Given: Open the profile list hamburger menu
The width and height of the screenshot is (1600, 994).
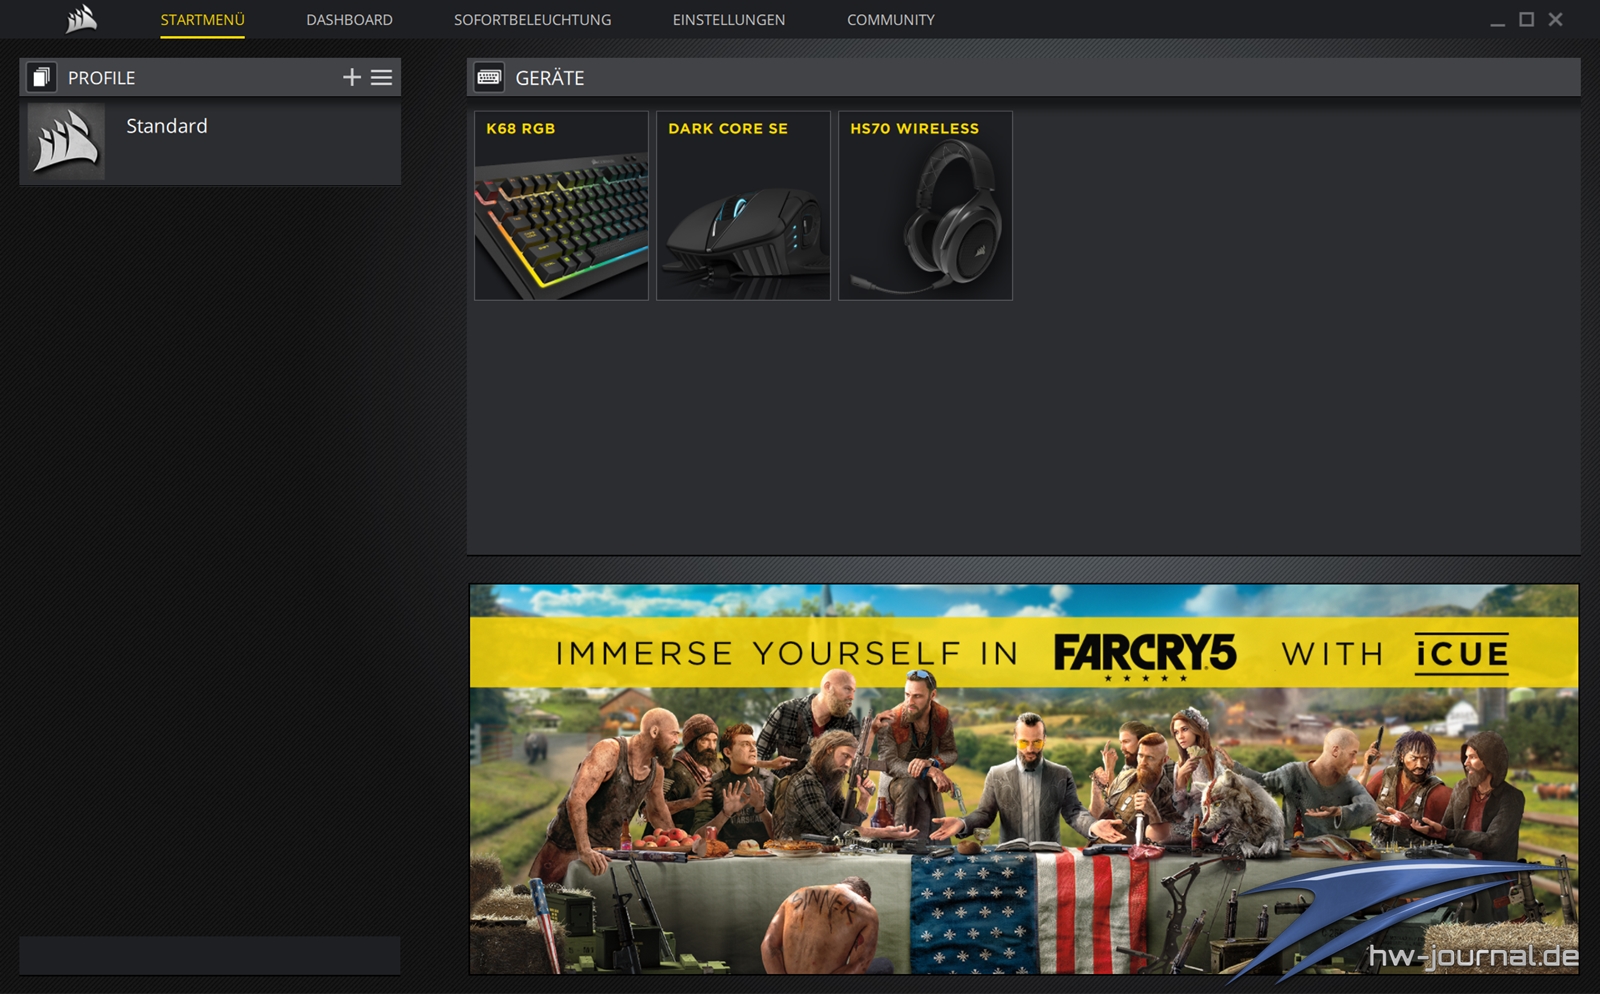Looking at the screenshot, I should coord(382,77).
